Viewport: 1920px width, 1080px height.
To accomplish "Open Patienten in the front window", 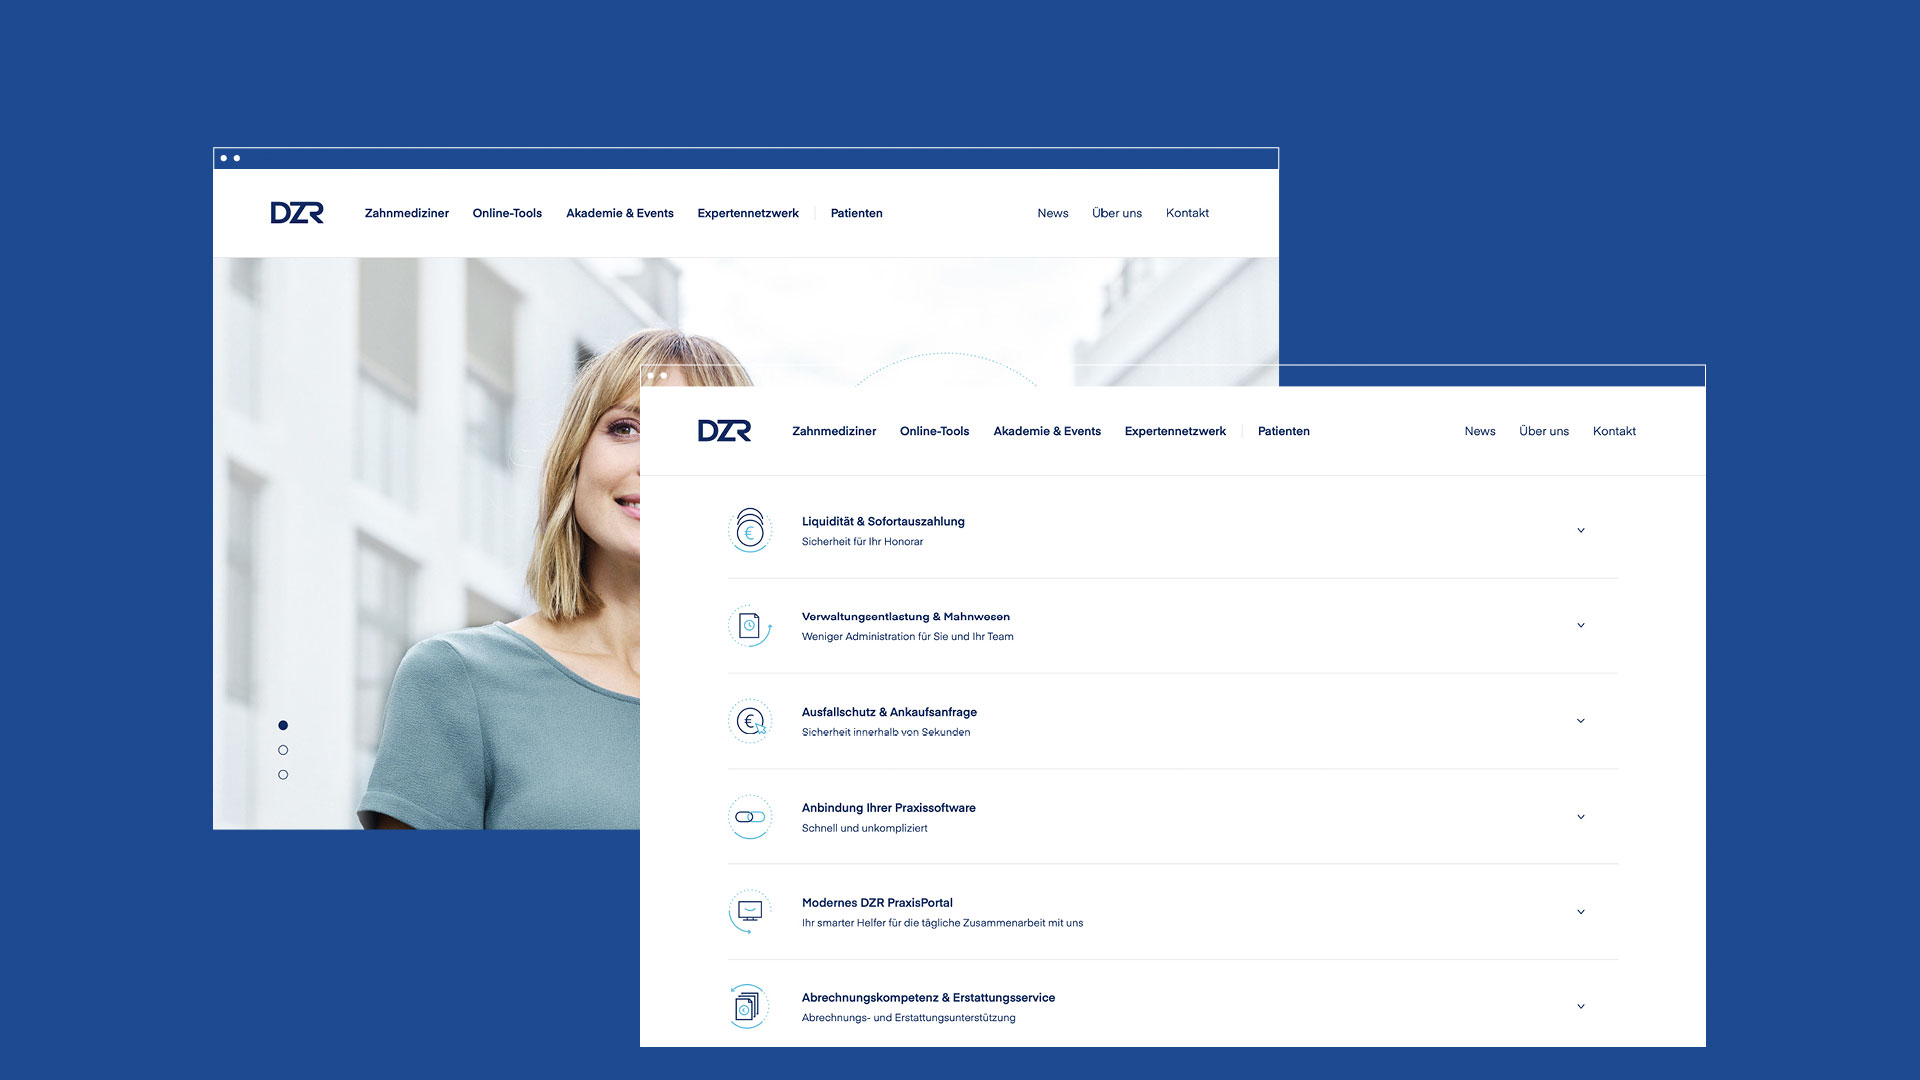I will [1284, 431].
